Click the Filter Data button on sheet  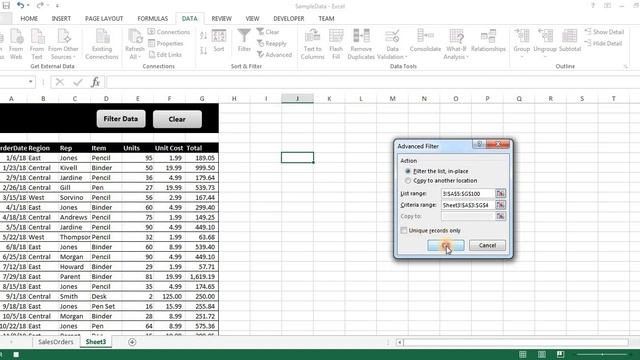(x=121, y=119)
